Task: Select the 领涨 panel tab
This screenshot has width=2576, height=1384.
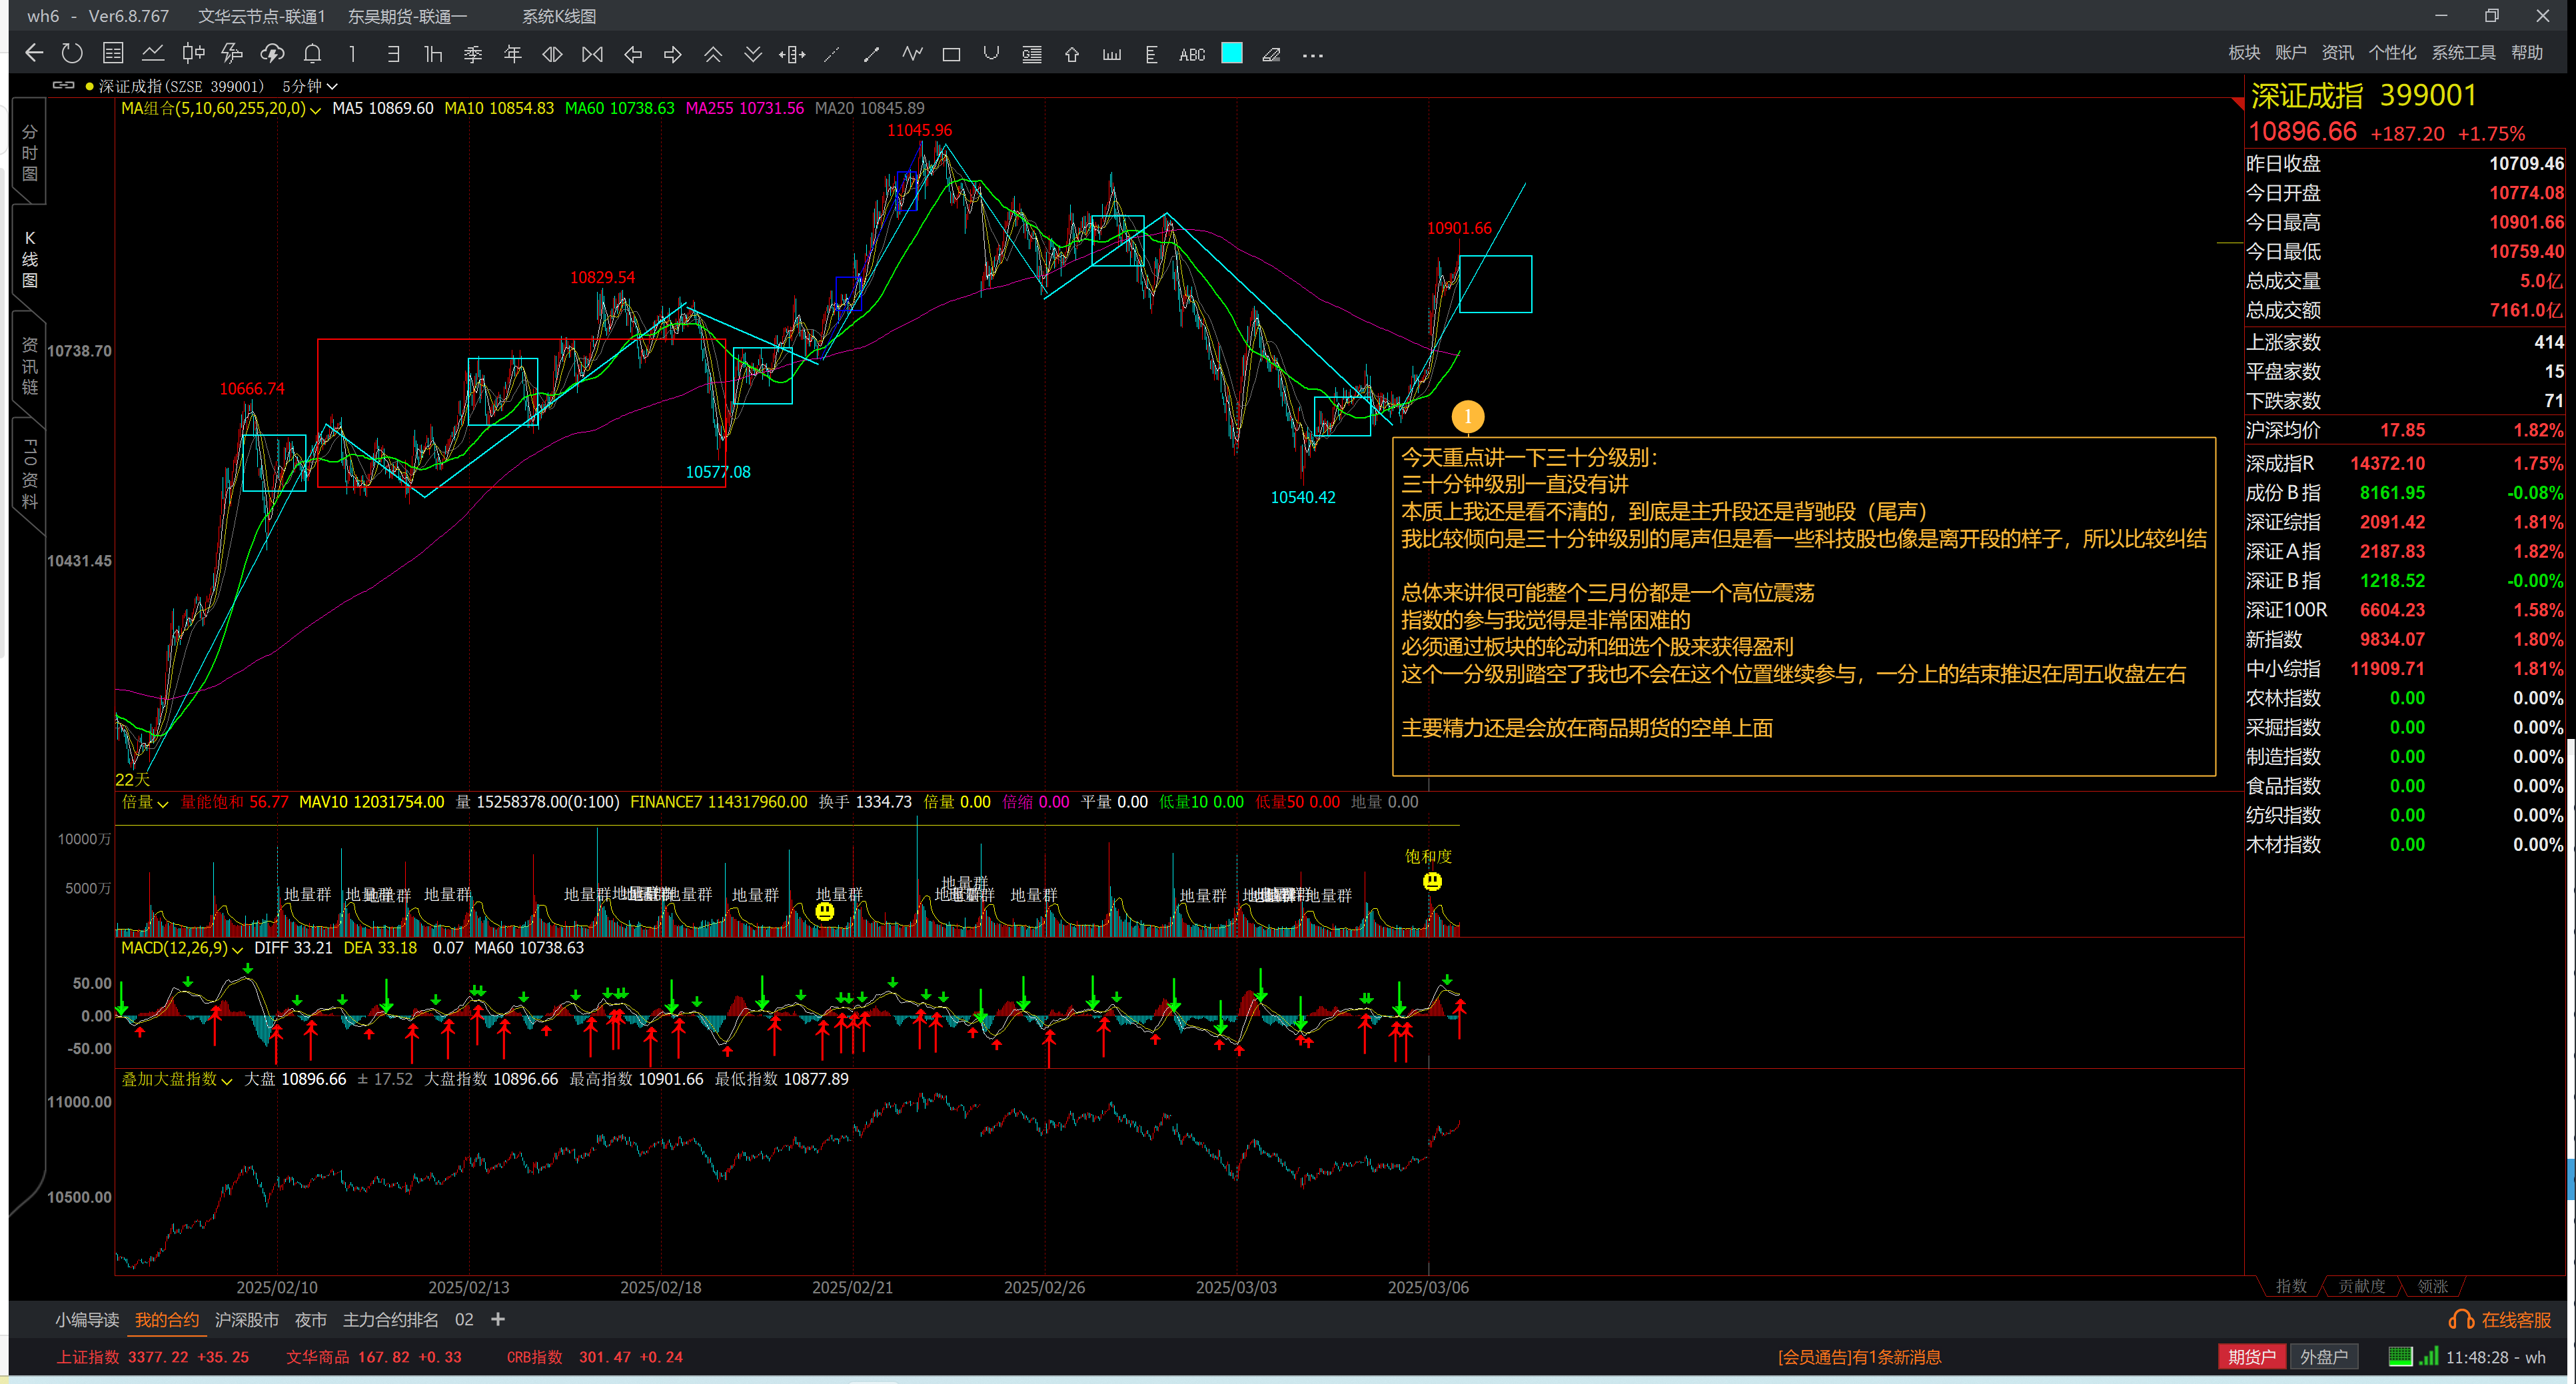Action: pos(2432,1286)
